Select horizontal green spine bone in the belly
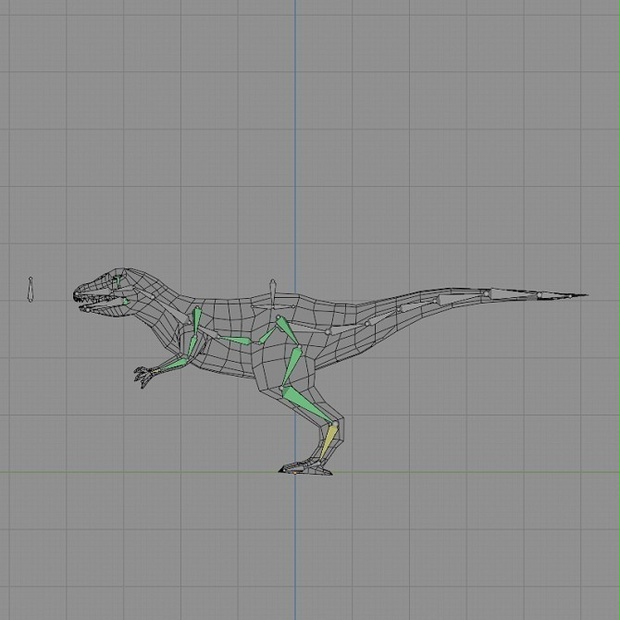 pos(236,340)
